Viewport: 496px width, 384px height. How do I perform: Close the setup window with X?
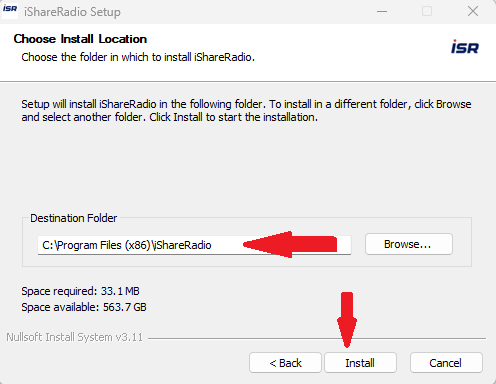click(473, 11)
